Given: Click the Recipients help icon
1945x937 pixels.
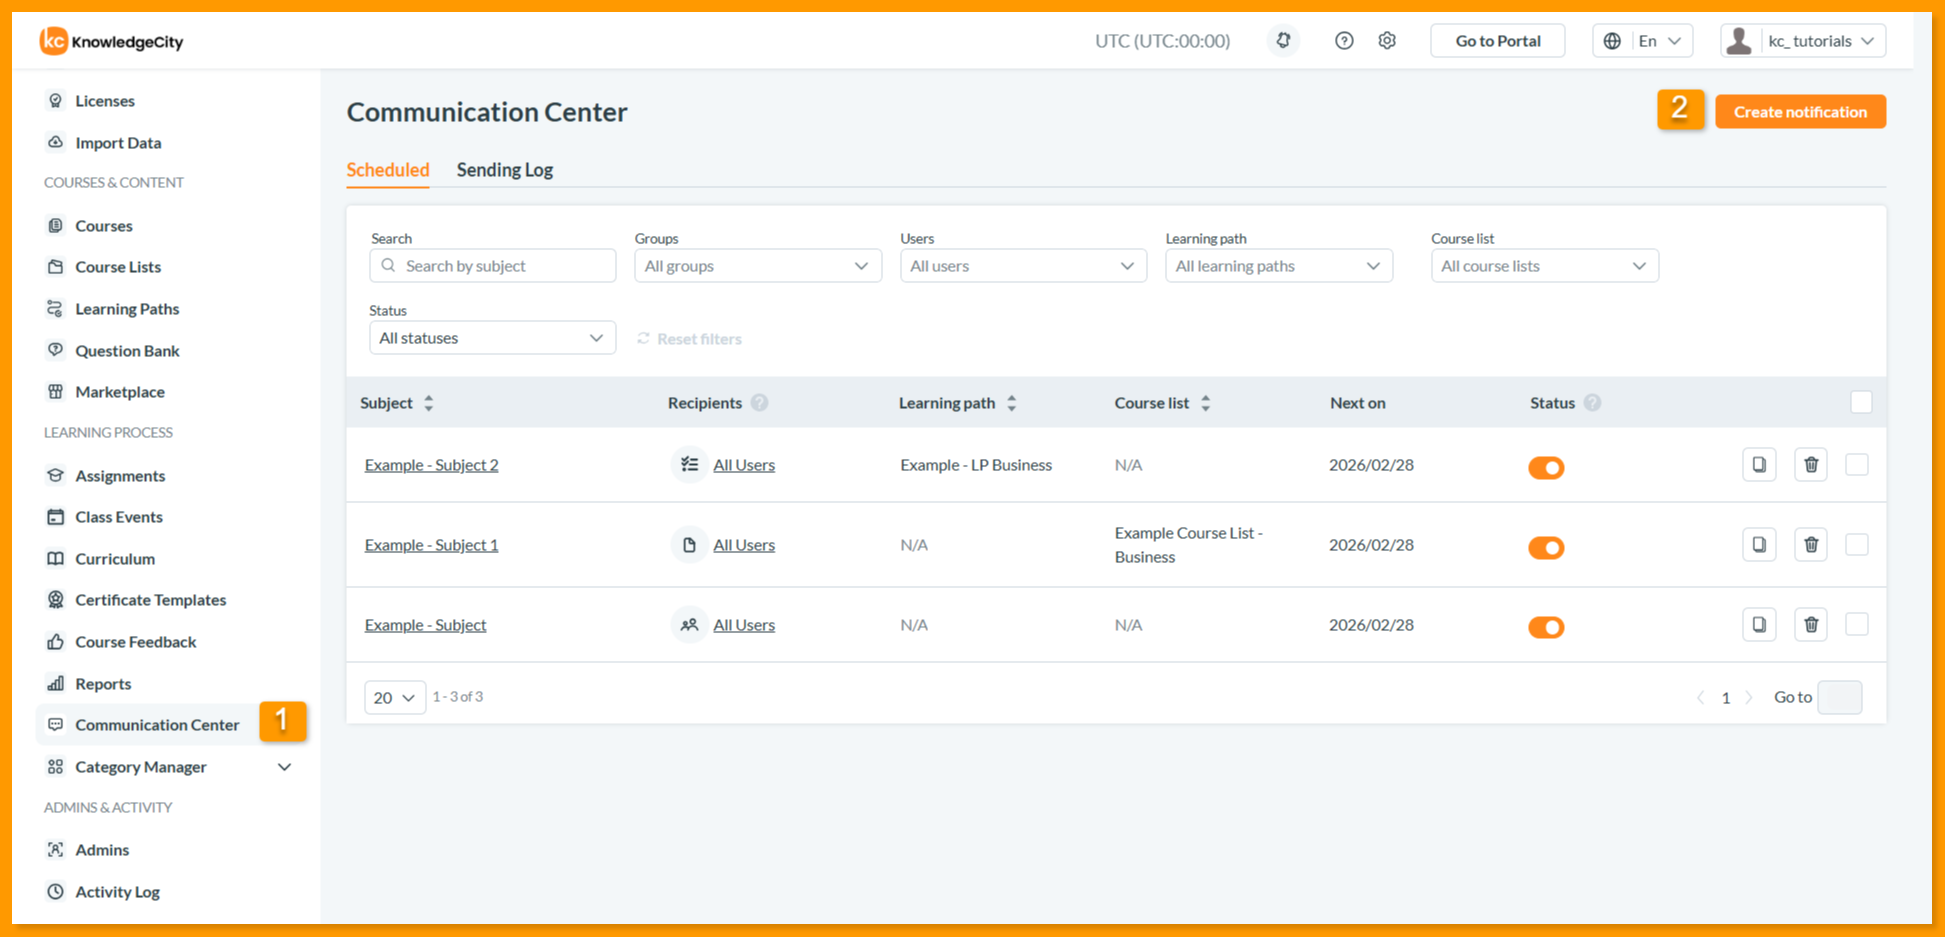Looking at the screenshot, I should coord(760,403).
